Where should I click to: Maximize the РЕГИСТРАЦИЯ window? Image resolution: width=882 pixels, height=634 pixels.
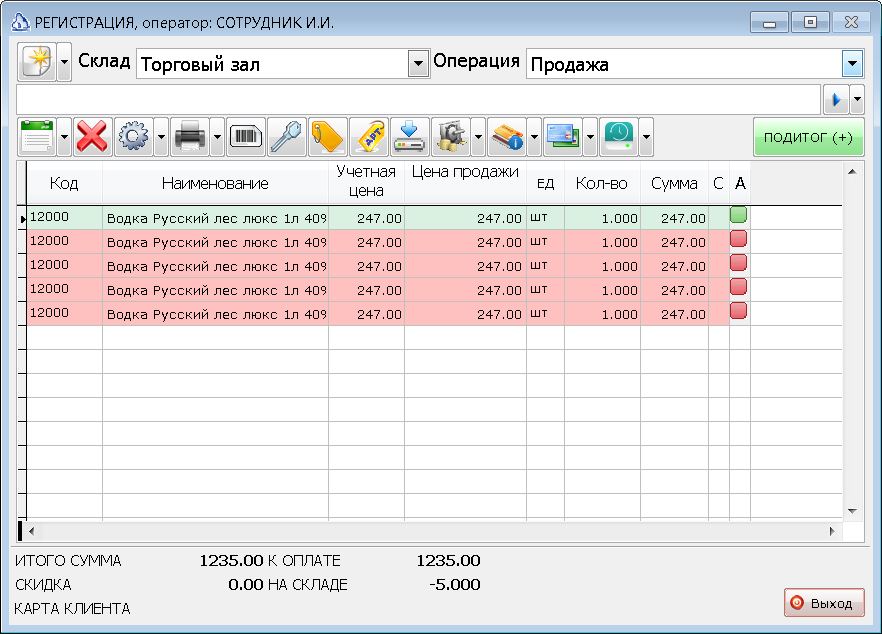[x=810, y=23]
